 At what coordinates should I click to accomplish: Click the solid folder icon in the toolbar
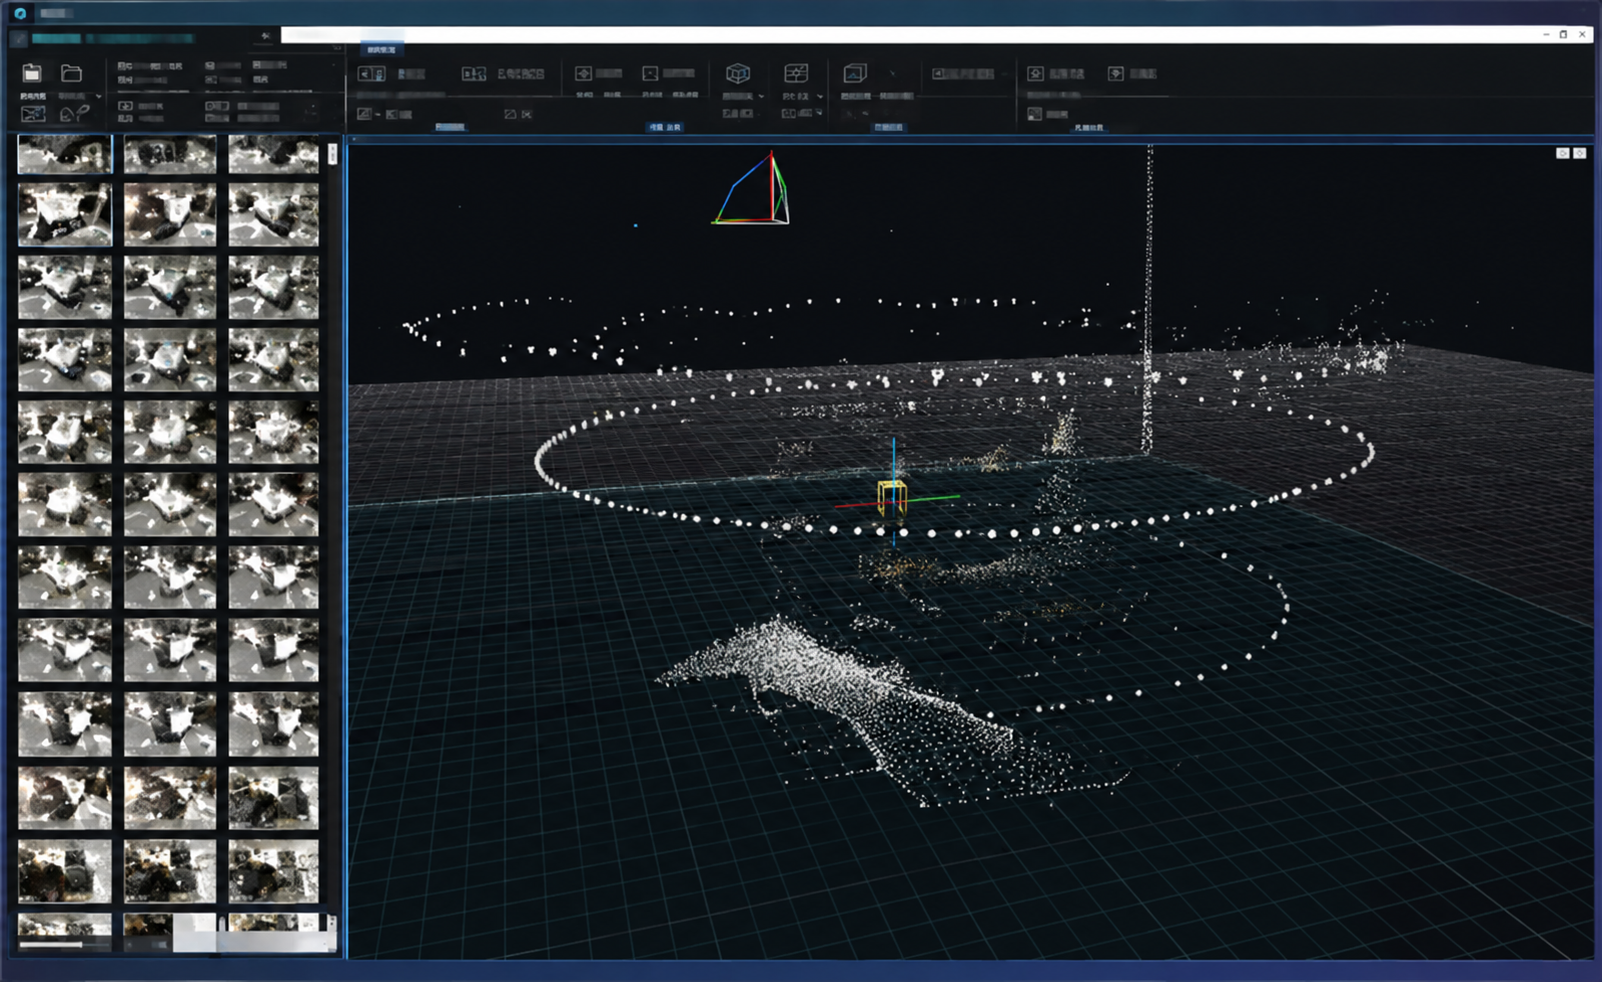(x=32, y=73)
